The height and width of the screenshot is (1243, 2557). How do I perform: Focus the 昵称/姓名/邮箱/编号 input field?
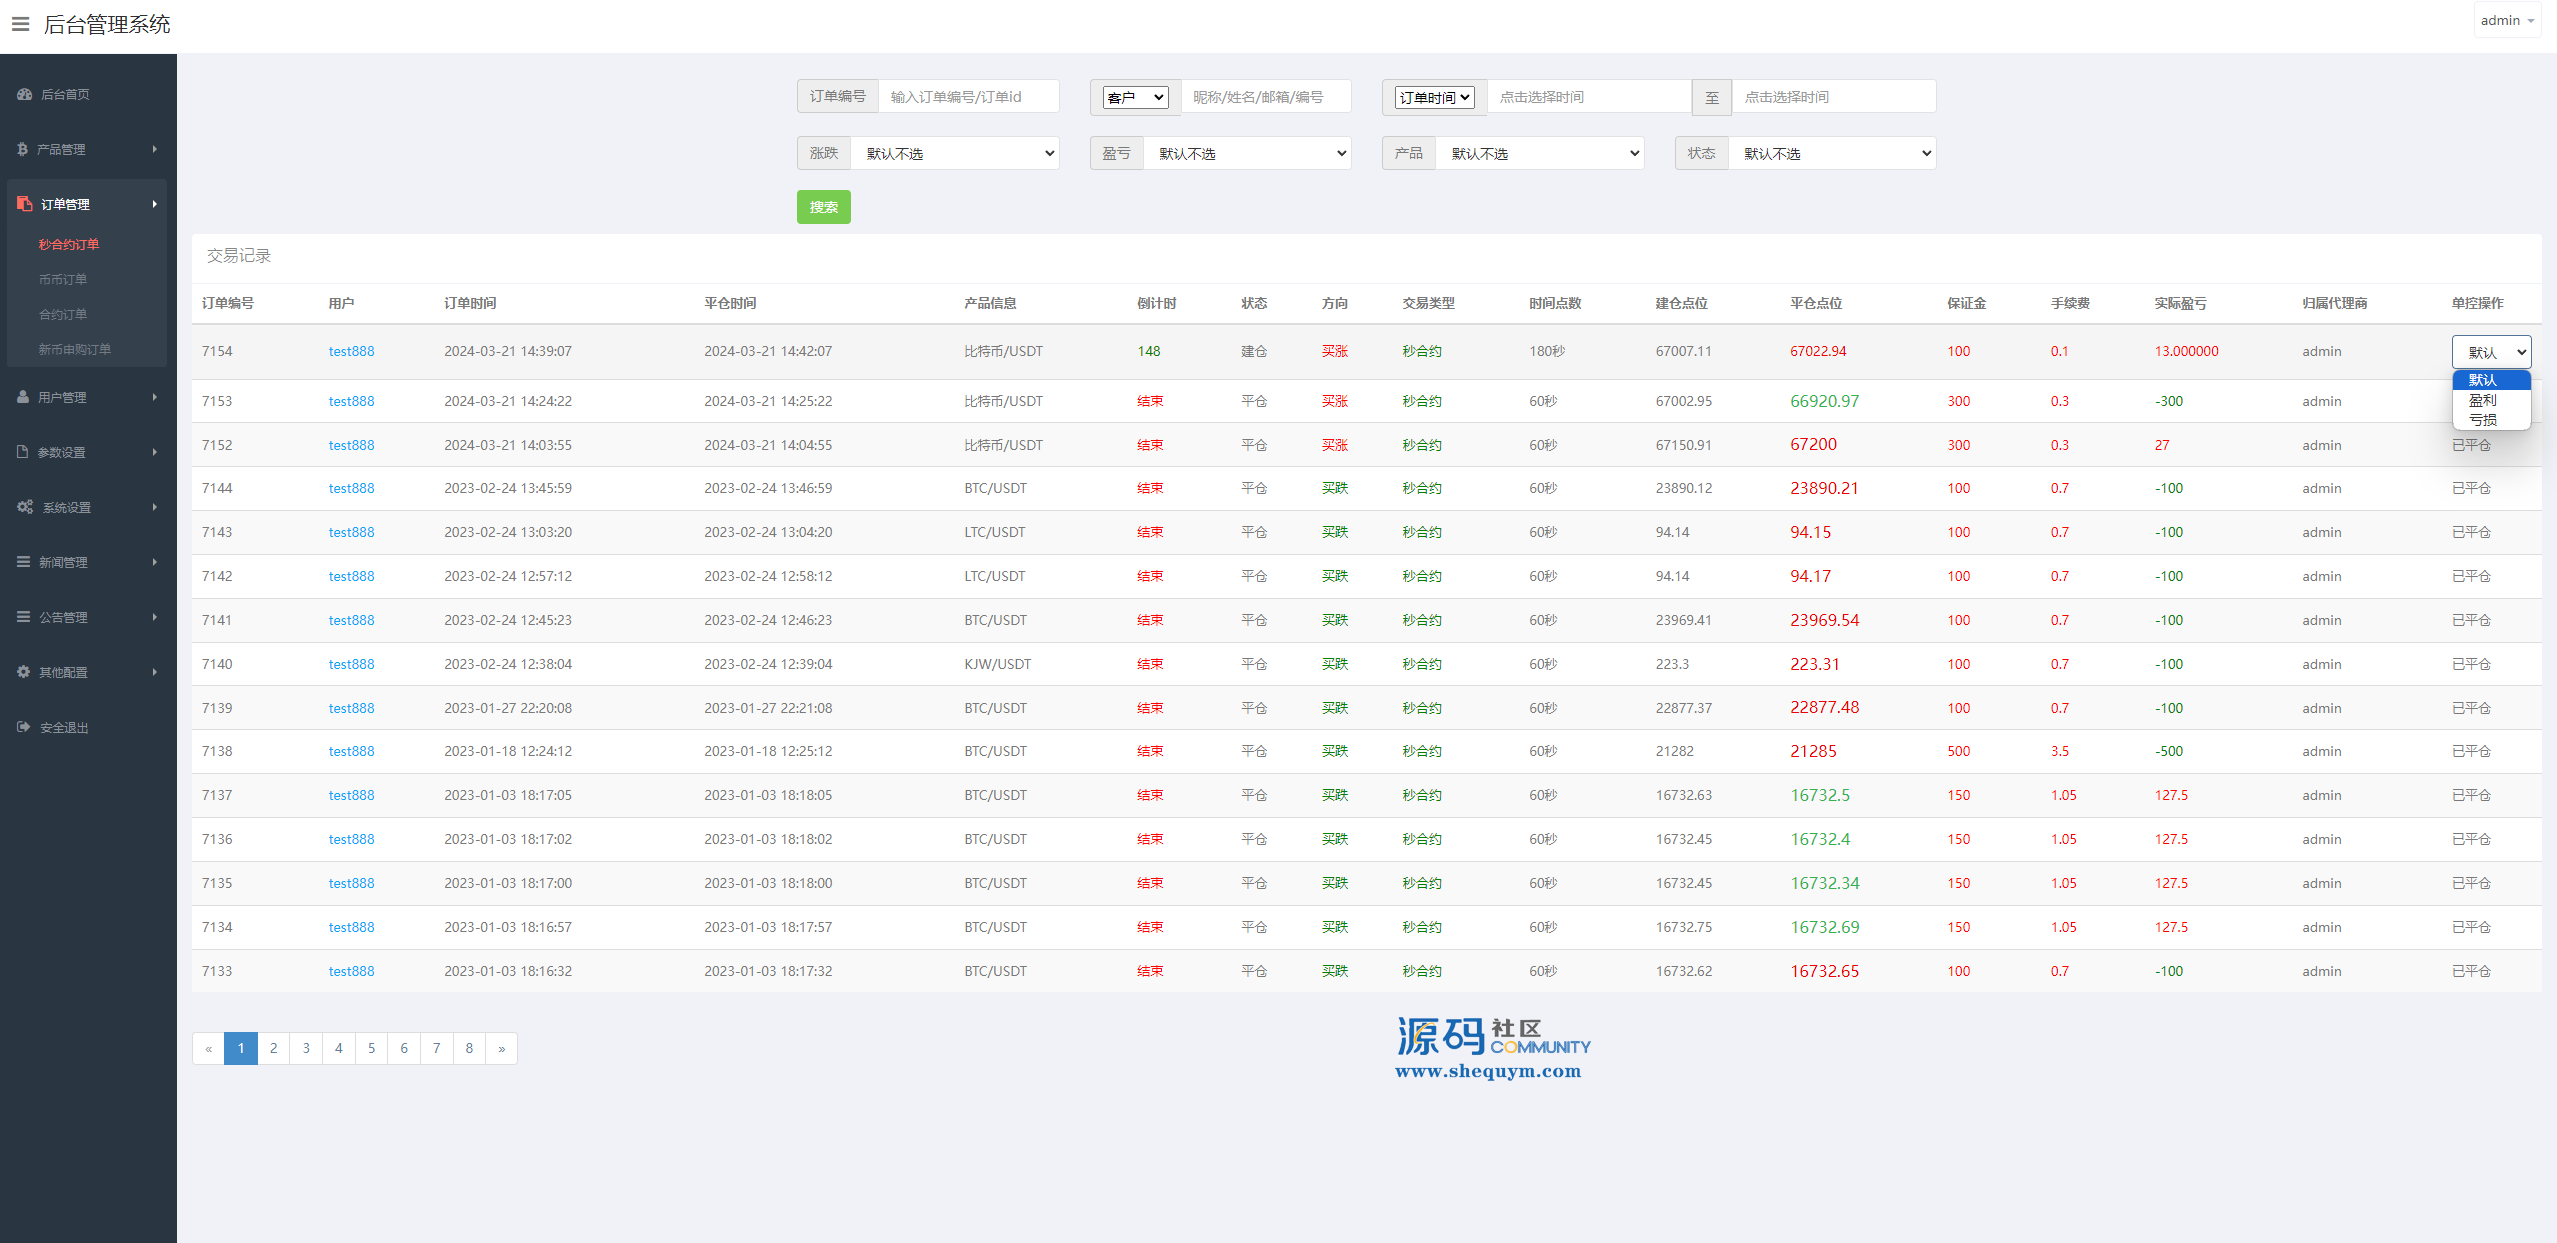pyautogui.click(x=1265, y=97)
